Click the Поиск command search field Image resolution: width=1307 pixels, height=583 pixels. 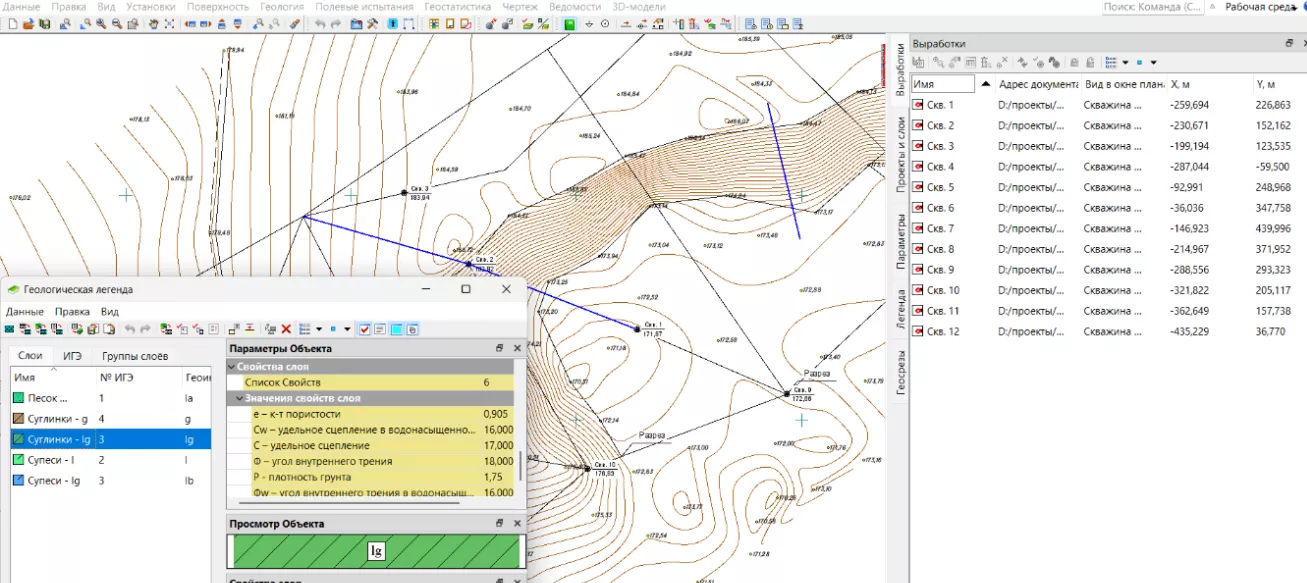1153,7
